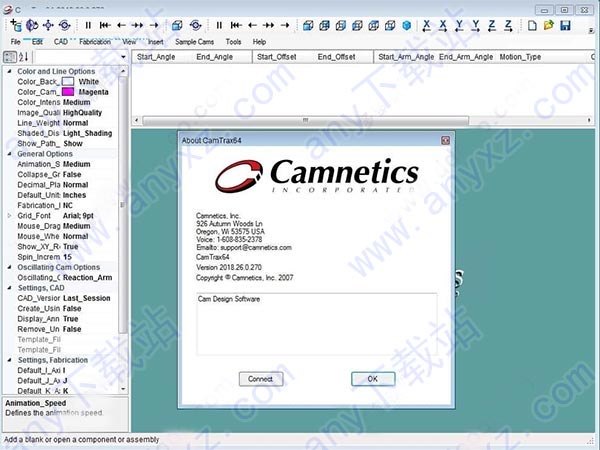Save with the blue floppy disk icon
The height and width of the screenshot is (450, 600).
565,26
